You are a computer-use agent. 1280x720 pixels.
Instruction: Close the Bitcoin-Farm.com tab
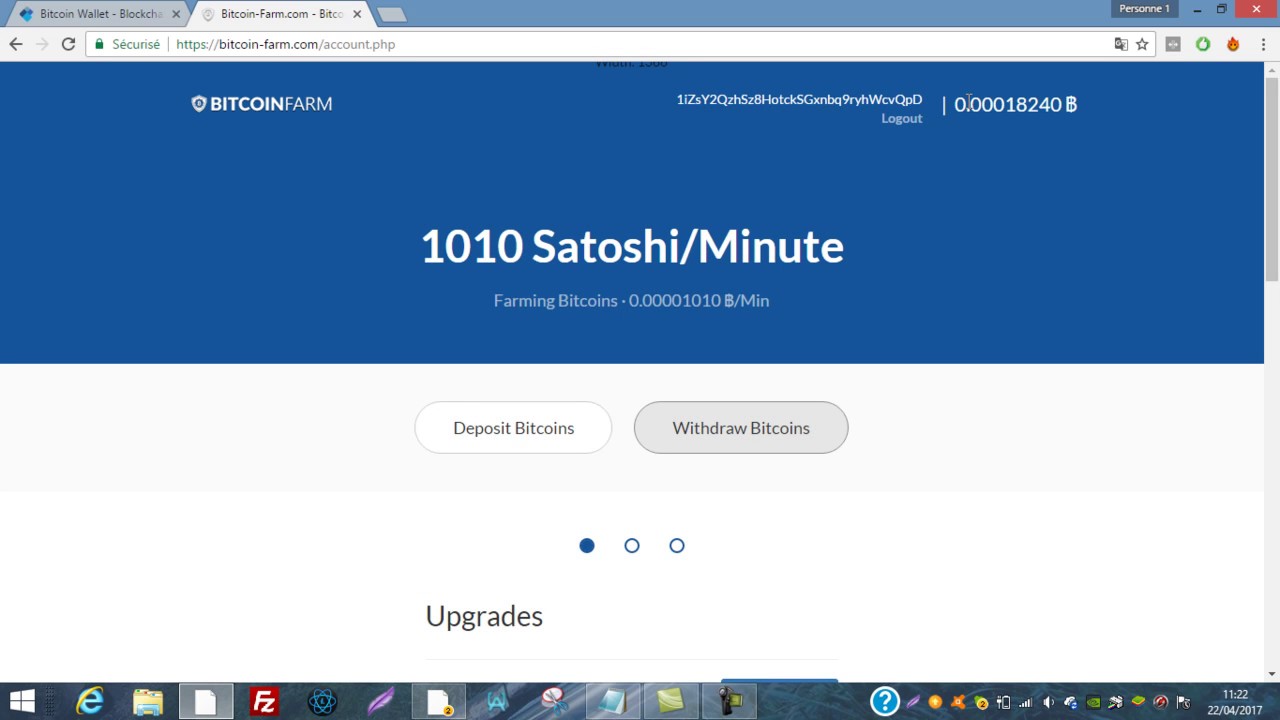point(357,14)
